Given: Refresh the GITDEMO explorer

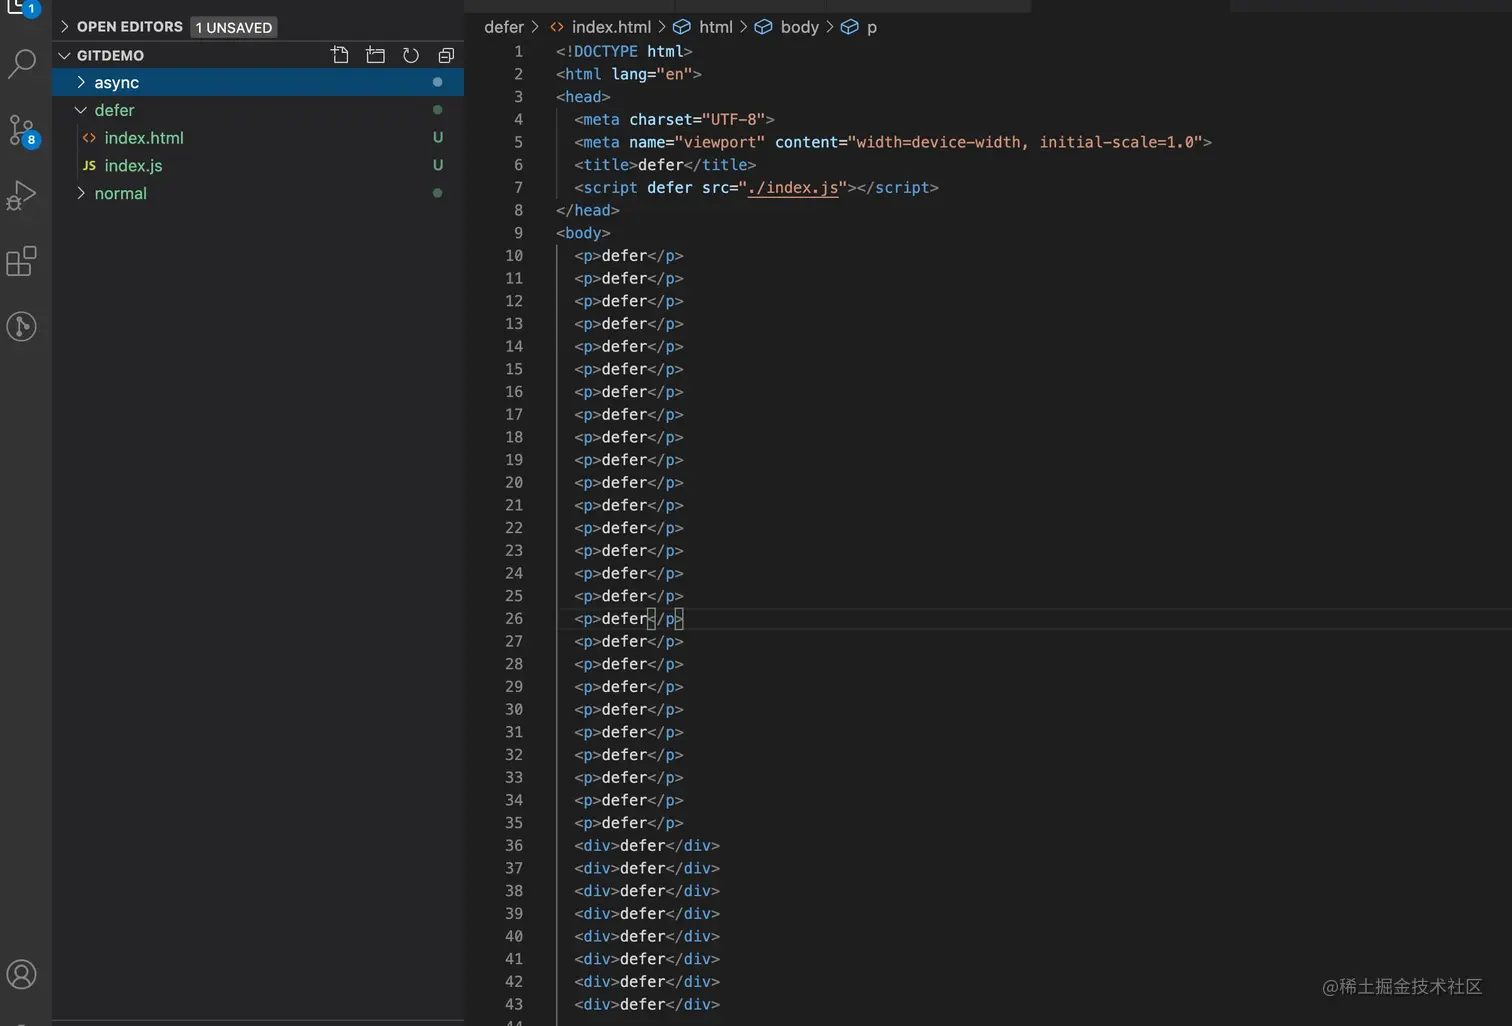Looking at the screenshot, I should [x=411, y=55].
